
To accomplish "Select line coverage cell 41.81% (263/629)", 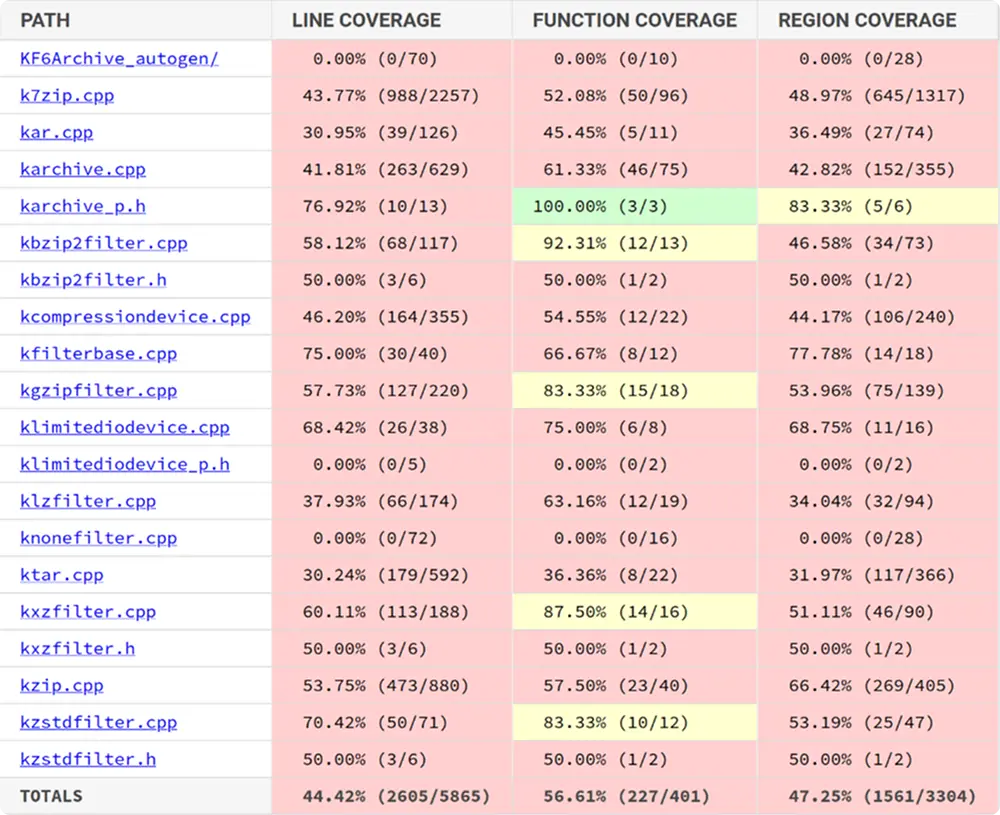I will point(391,170).
